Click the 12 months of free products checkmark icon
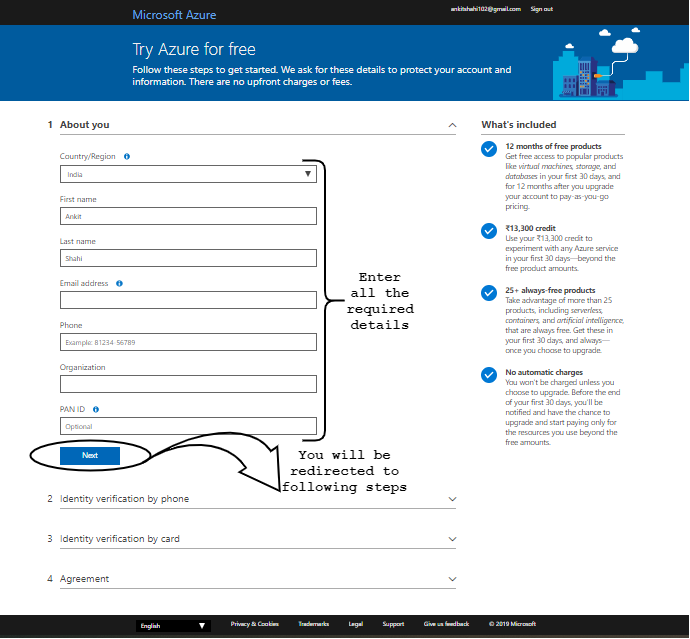690x639 pixels. 489,149
